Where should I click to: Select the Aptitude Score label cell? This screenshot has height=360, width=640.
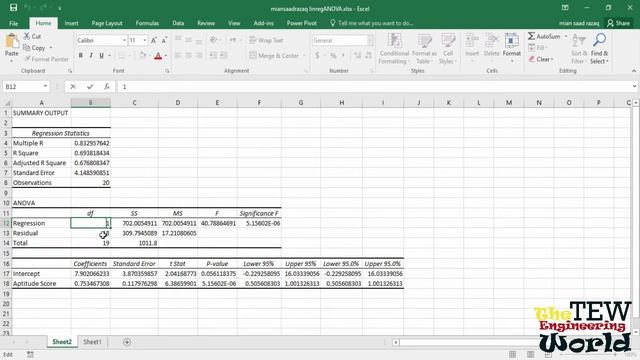pyautogui.click(x=41, y=284)
